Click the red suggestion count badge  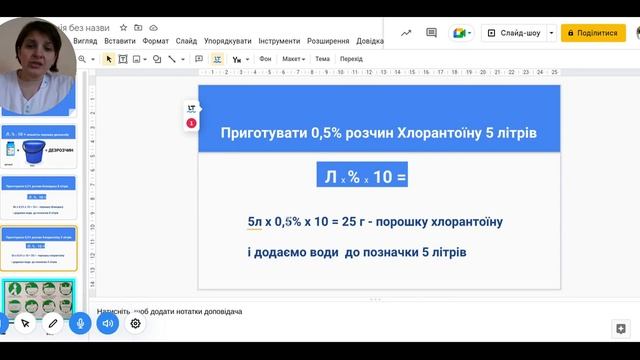(x=191, y=123)
